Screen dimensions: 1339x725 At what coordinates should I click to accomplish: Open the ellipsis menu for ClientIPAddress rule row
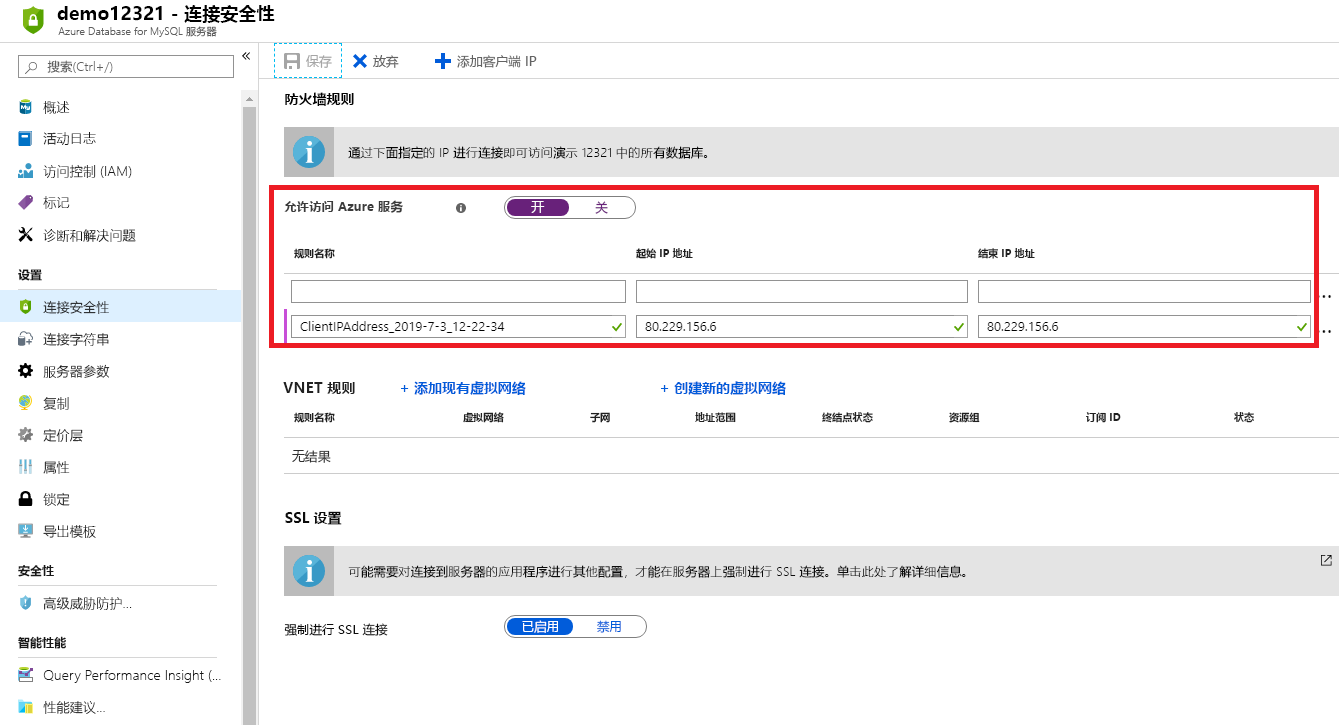(1327, 331)
